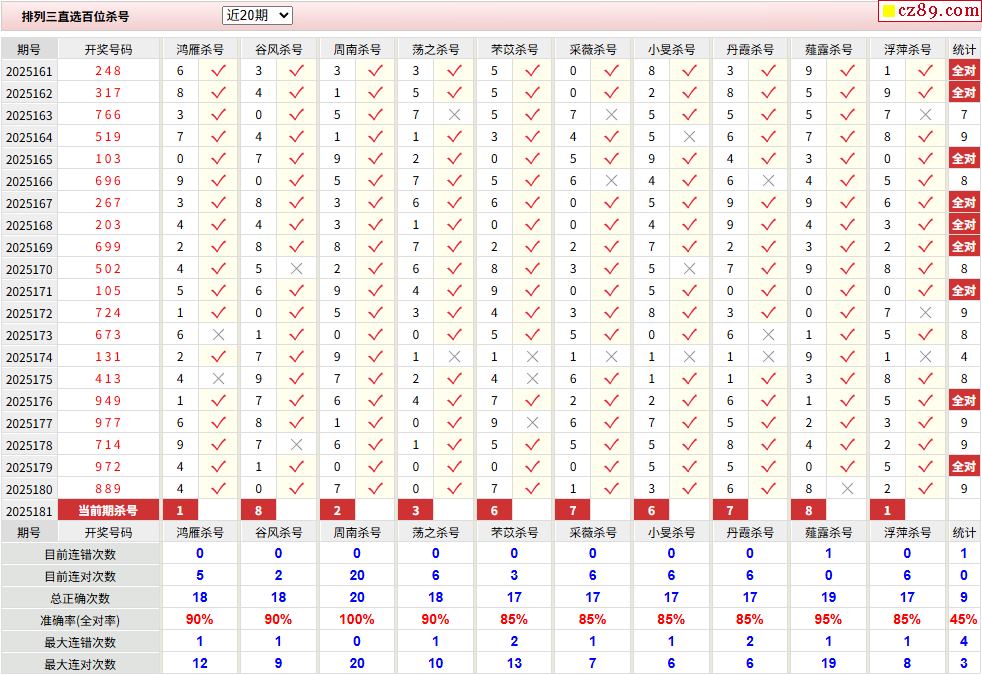Click issue number 2025181
Screen dimensions: 982x675
click(29, 511)
